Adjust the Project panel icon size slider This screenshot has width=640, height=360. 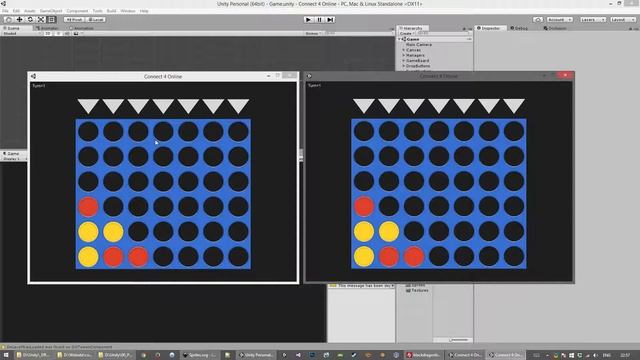tap(458, 340)
